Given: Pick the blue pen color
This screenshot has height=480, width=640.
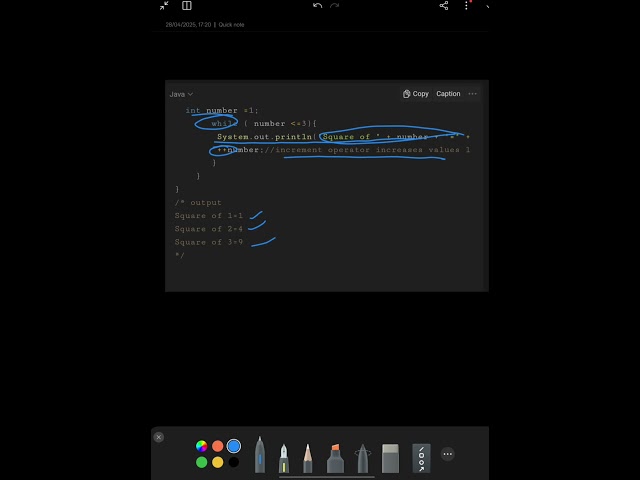Looking at the screenshot, I should 234,446.
